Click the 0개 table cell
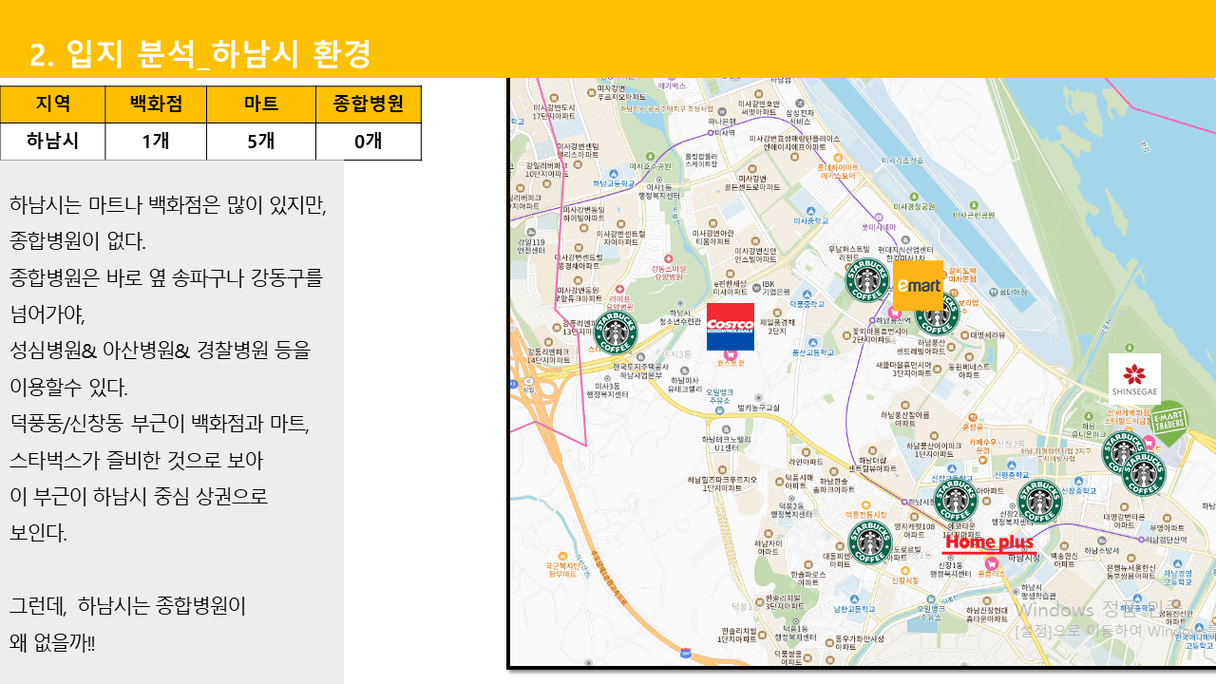This screenshot has width=1216, height=684. point(368,141)
